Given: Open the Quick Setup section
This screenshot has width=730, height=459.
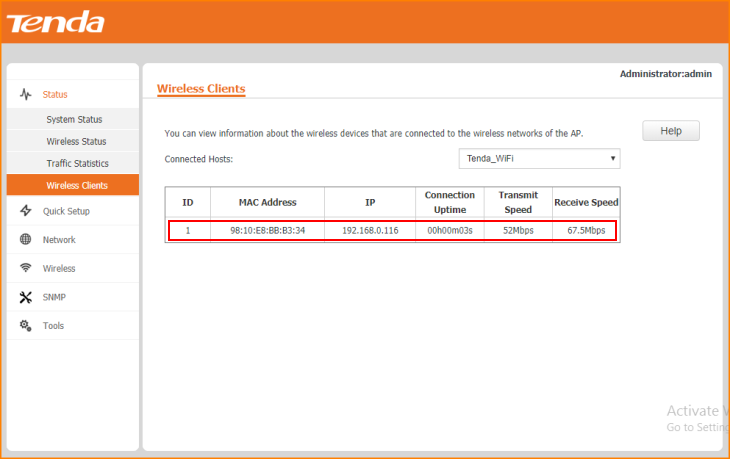Looking at the screenshot, I should click(66, 211).
